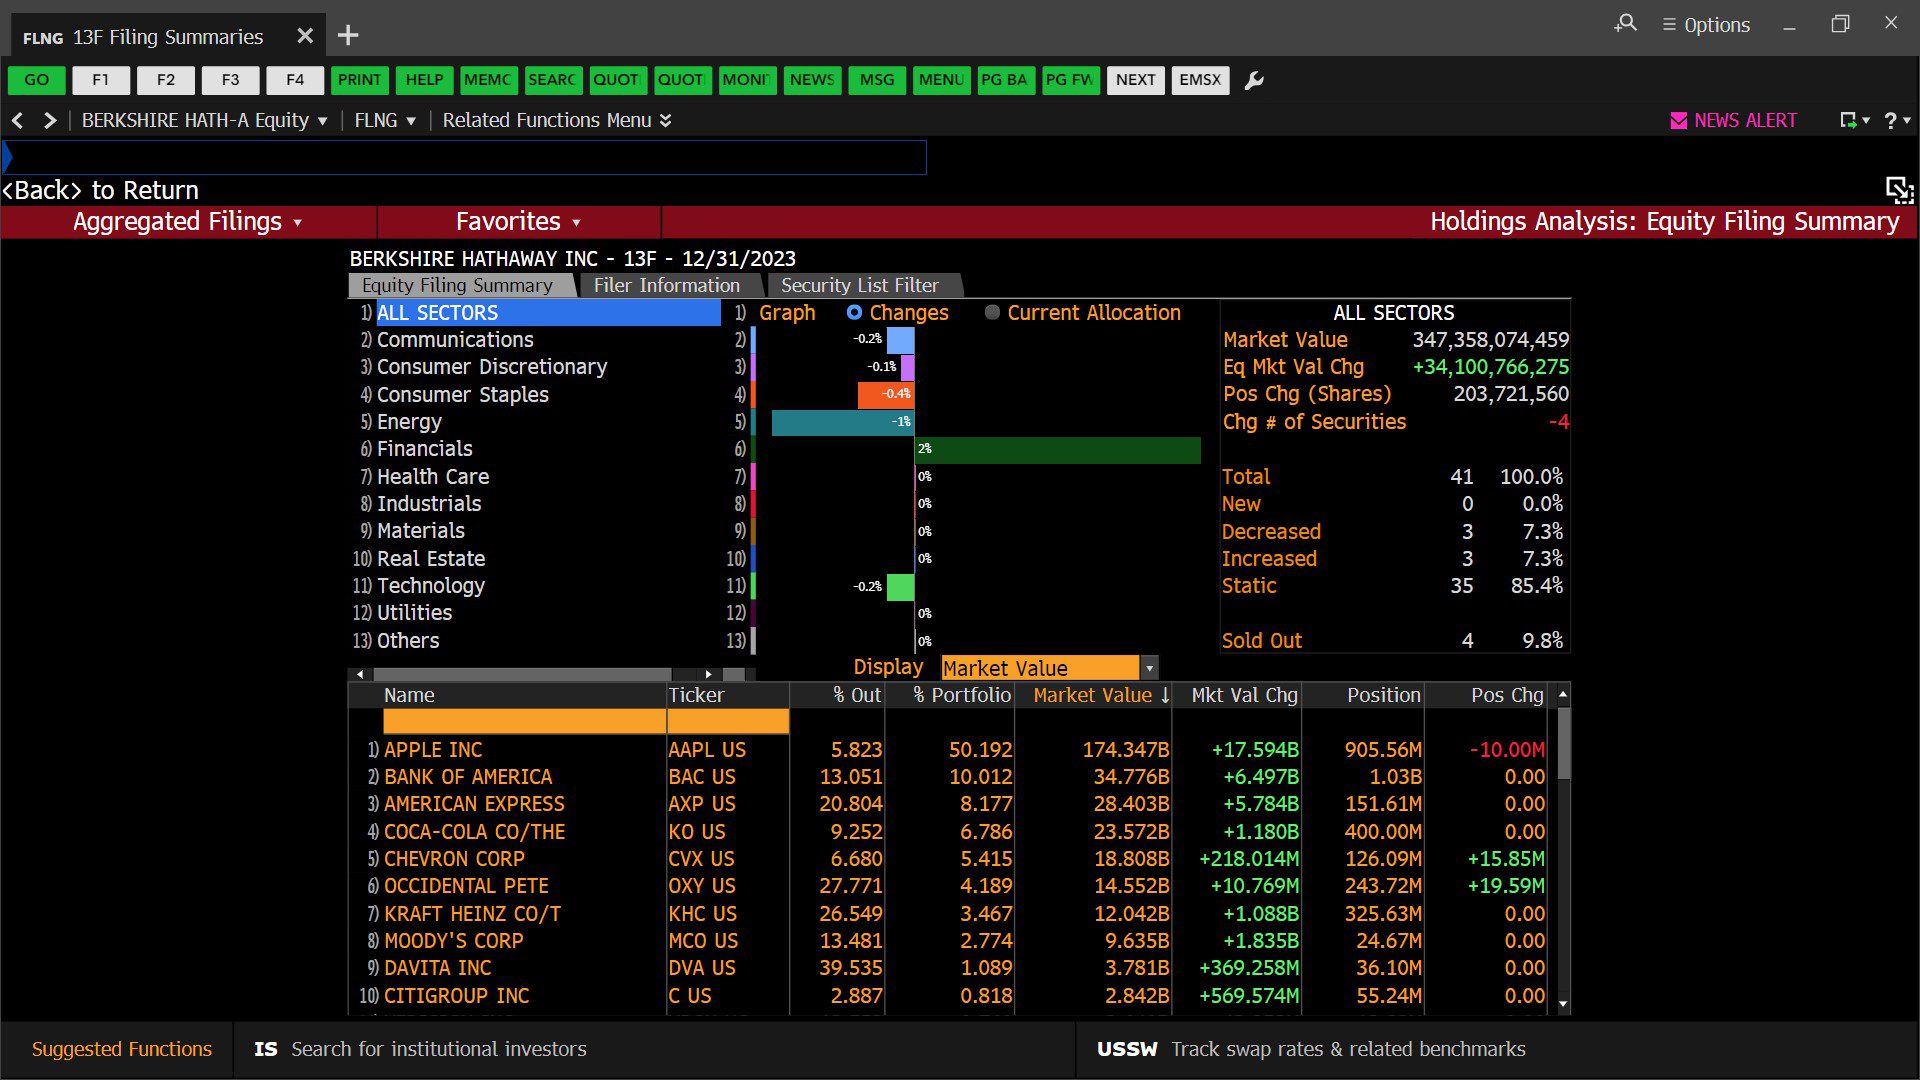The height and width of the screenshot is (1080, 1920).
Task: Click the HELP key
Action: [424, 80]
